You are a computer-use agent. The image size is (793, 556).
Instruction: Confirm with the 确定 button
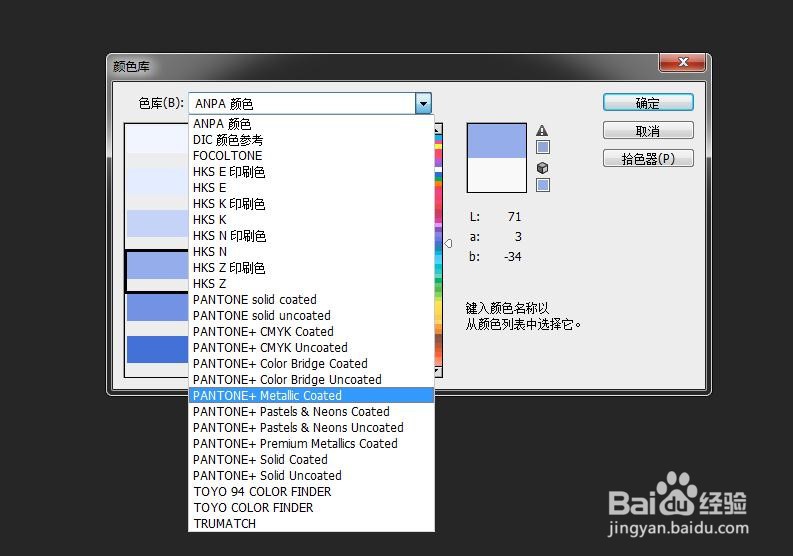pyautogui.click(x=648, y=103)
